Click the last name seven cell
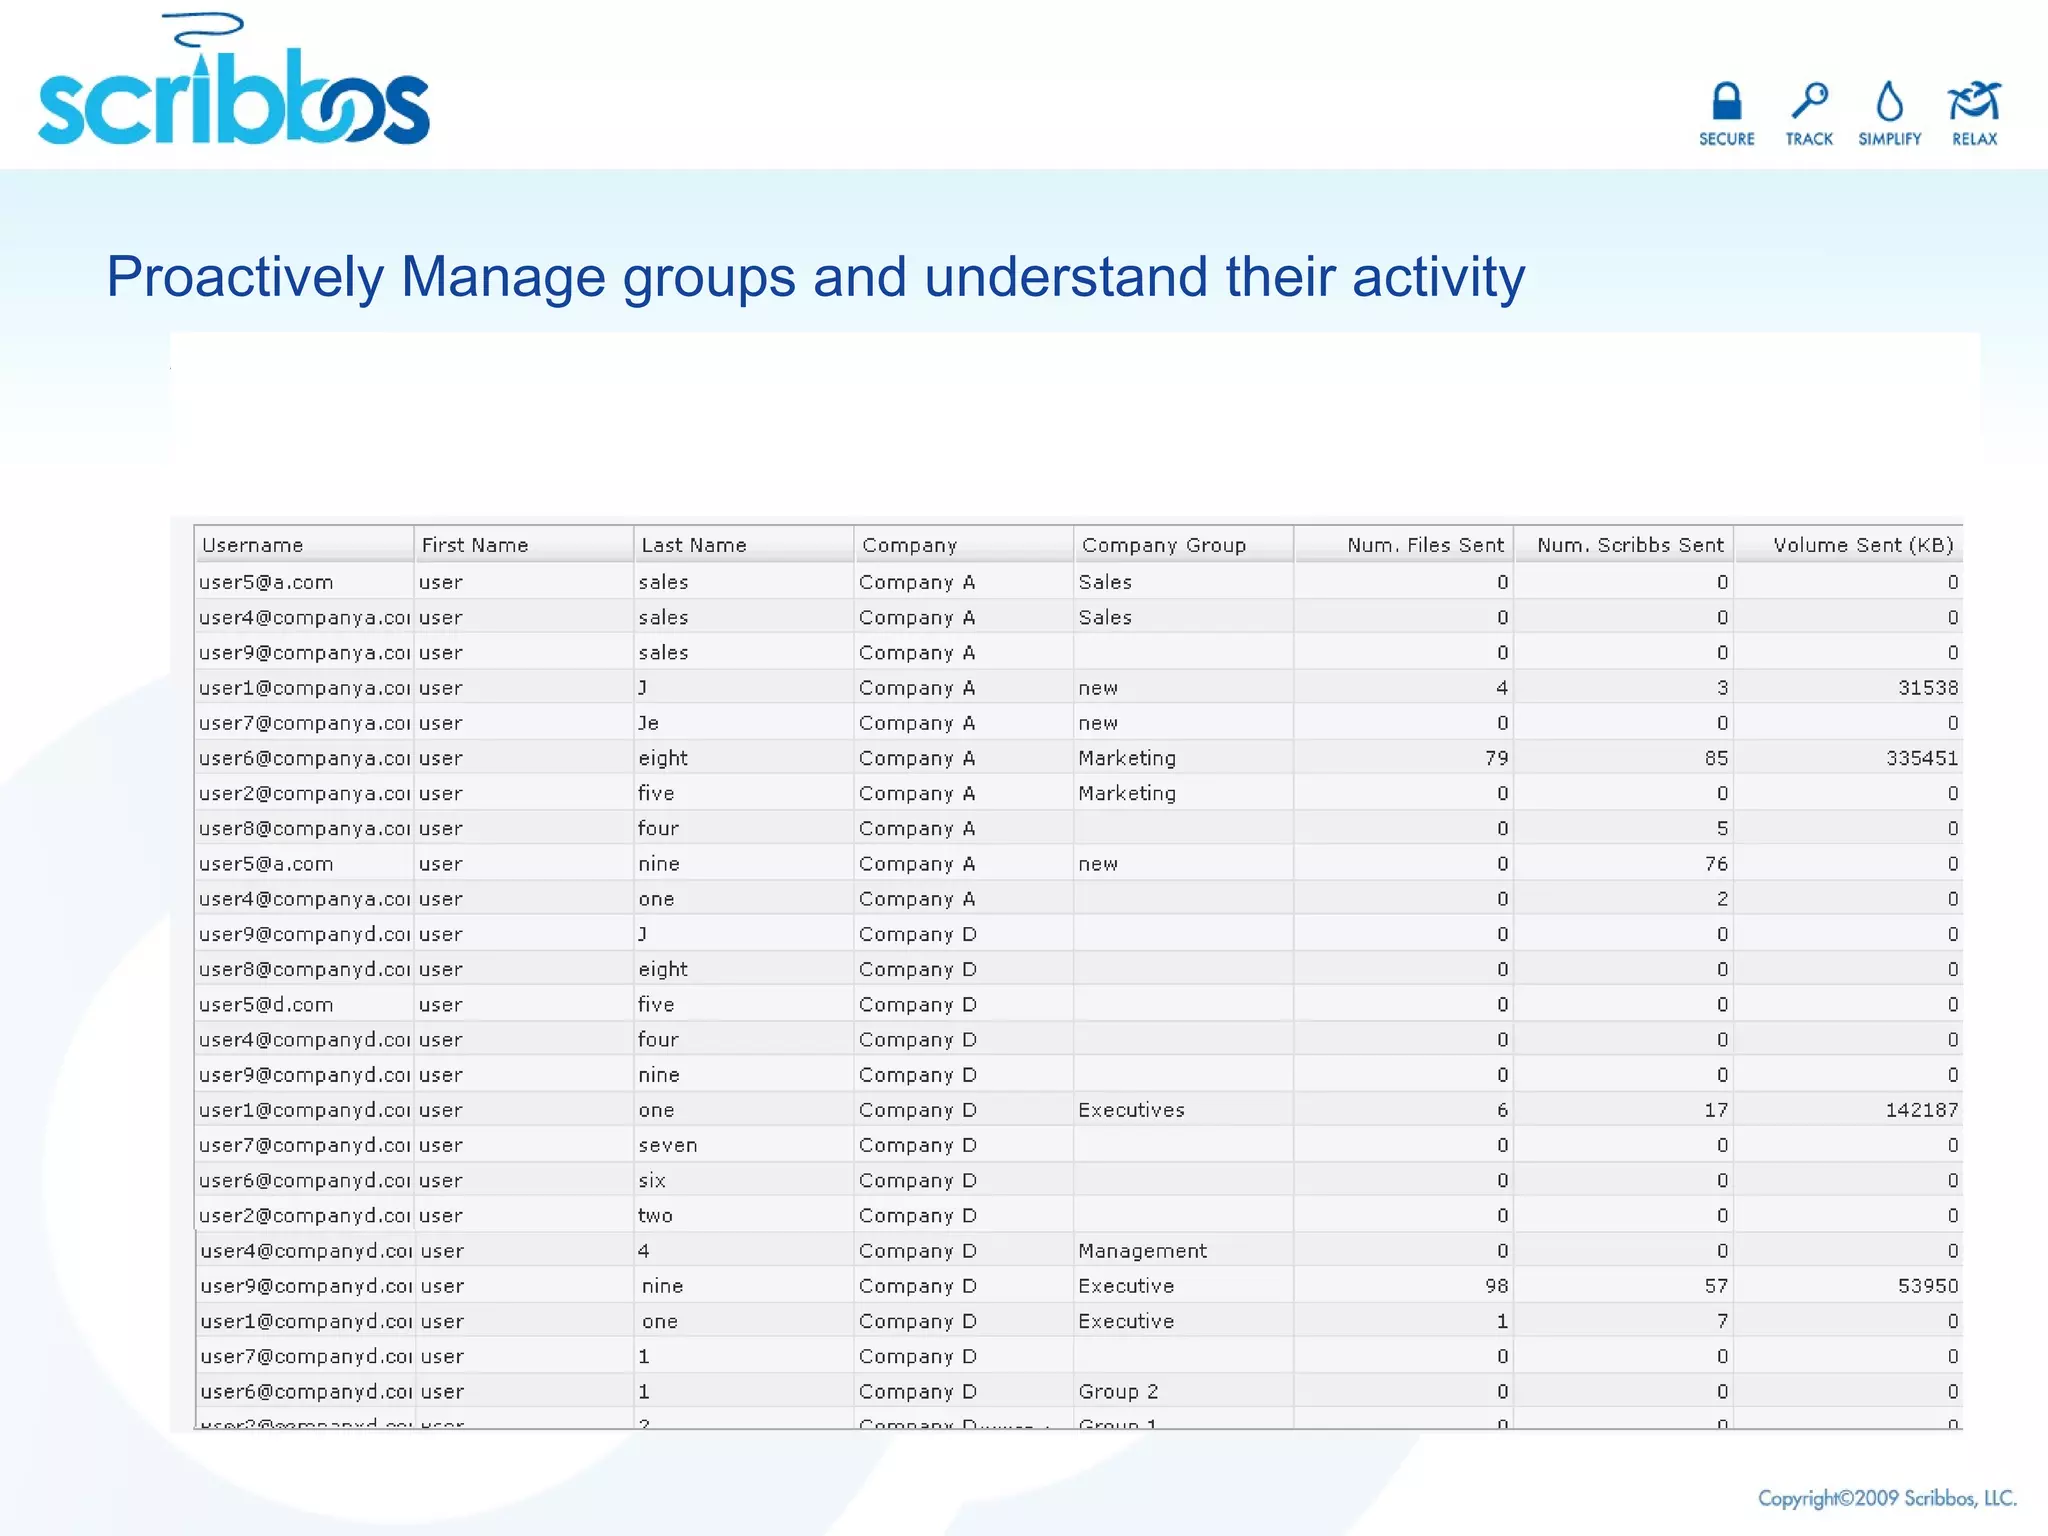2048x1536 pixels. coord(744,1145)
